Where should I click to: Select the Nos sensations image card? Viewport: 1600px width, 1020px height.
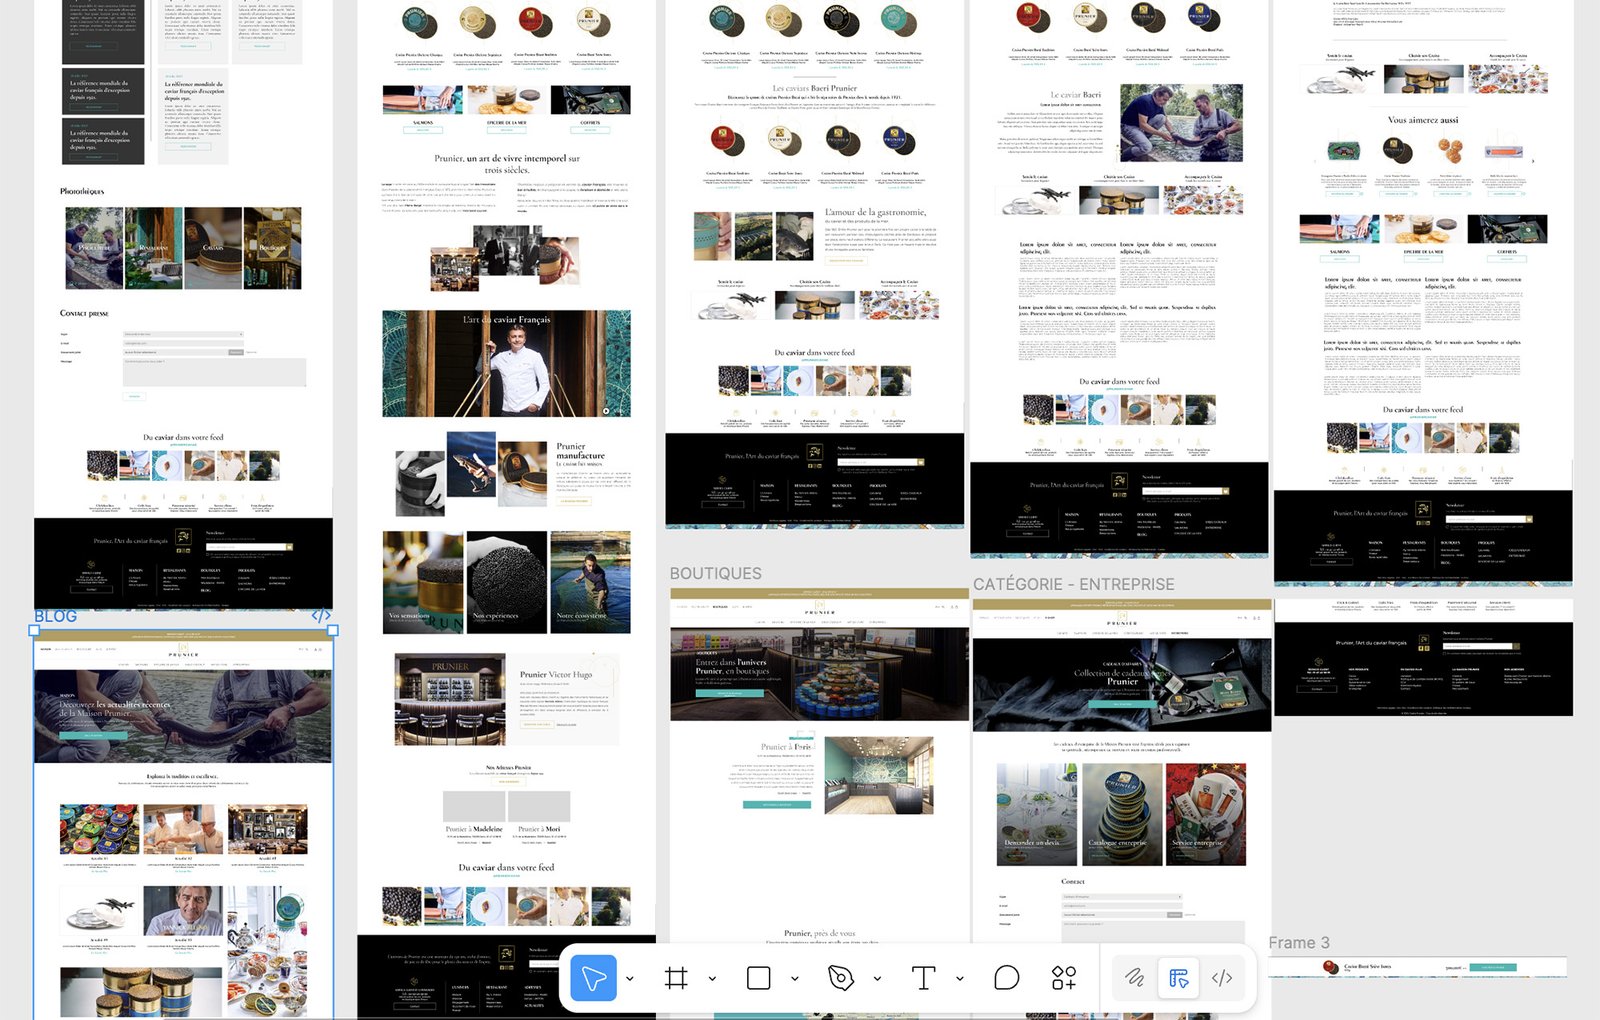point(423,582)
